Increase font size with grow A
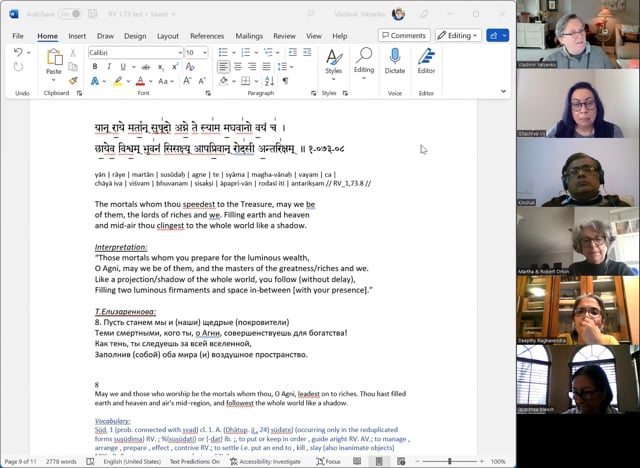Viewport: 640px width, 468px height. tap(187, 81)
